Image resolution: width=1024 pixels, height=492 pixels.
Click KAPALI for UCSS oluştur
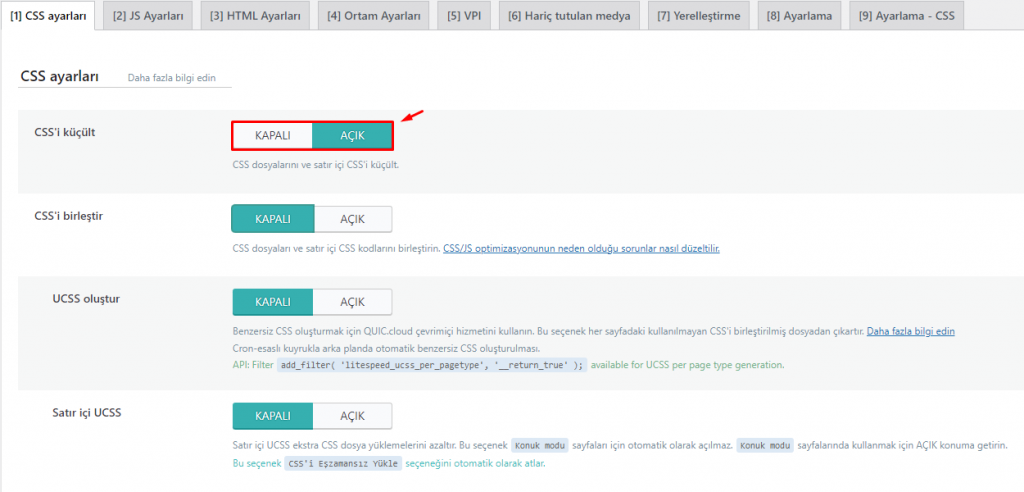pyautogui.click(x=273, y=302)
